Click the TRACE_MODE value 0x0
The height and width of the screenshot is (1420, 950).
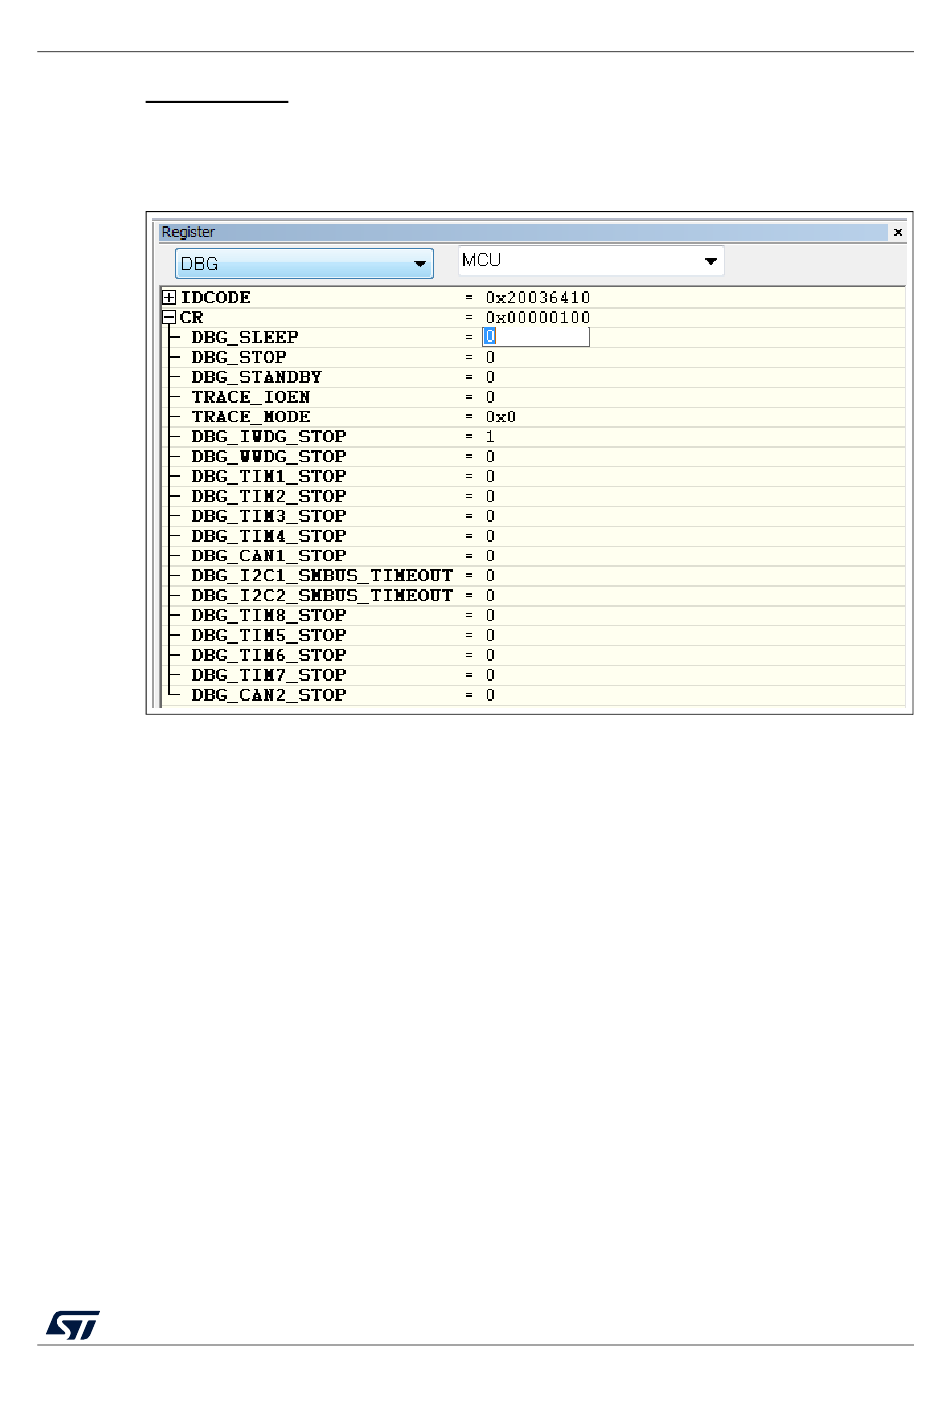pyautogui.click(x=501, y=417)
